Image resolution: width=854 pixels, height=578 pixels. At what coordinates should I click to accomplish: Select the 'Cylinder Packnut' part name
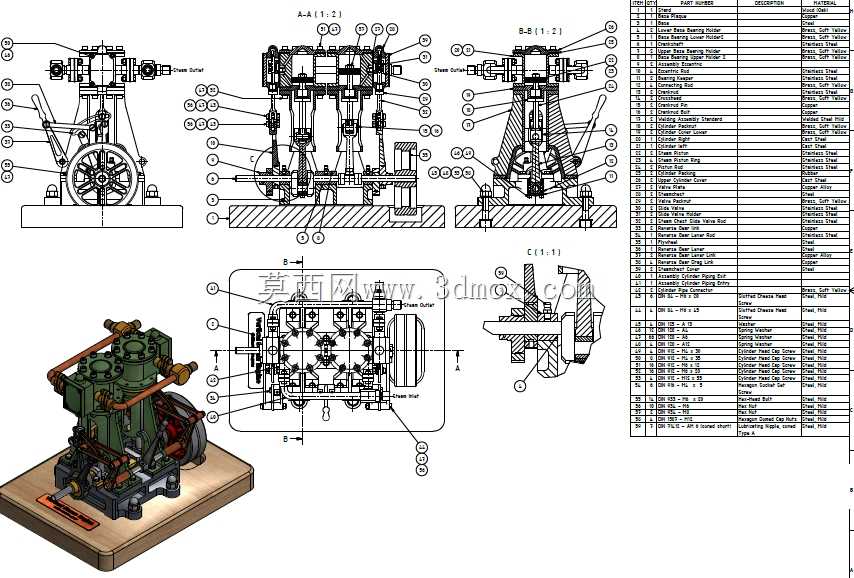tap(677, 126)
